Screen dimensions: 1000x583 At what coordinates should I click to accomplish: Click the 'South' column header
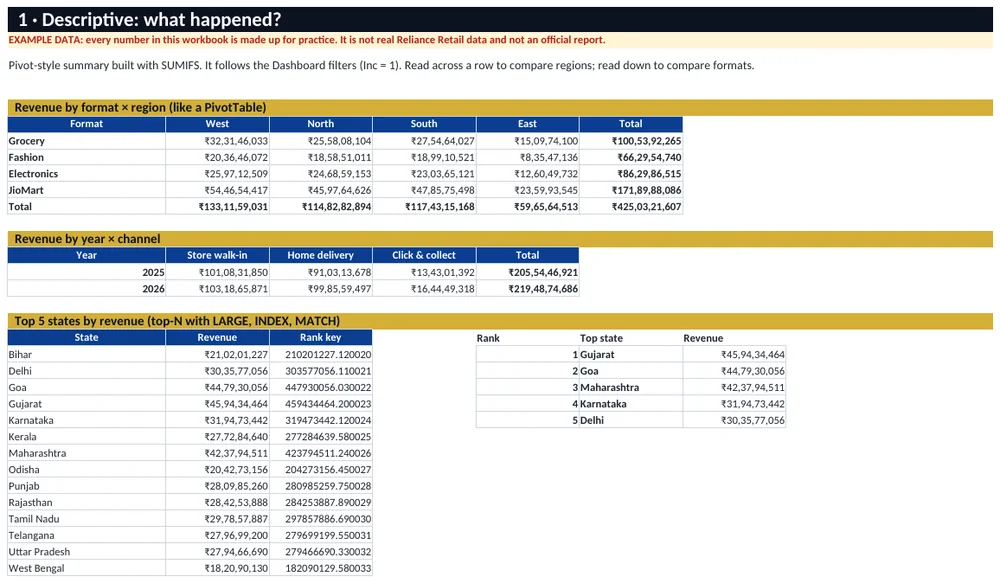(424, 124)
